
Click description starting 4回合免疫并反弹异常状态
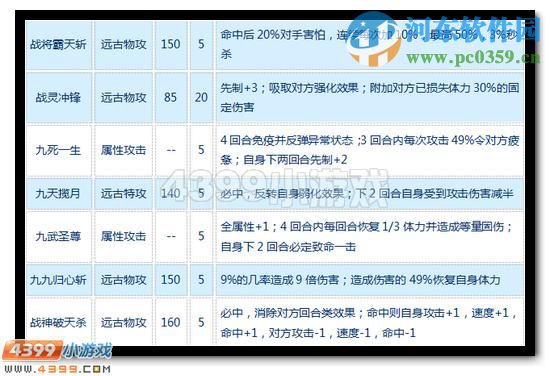point(370,150)
